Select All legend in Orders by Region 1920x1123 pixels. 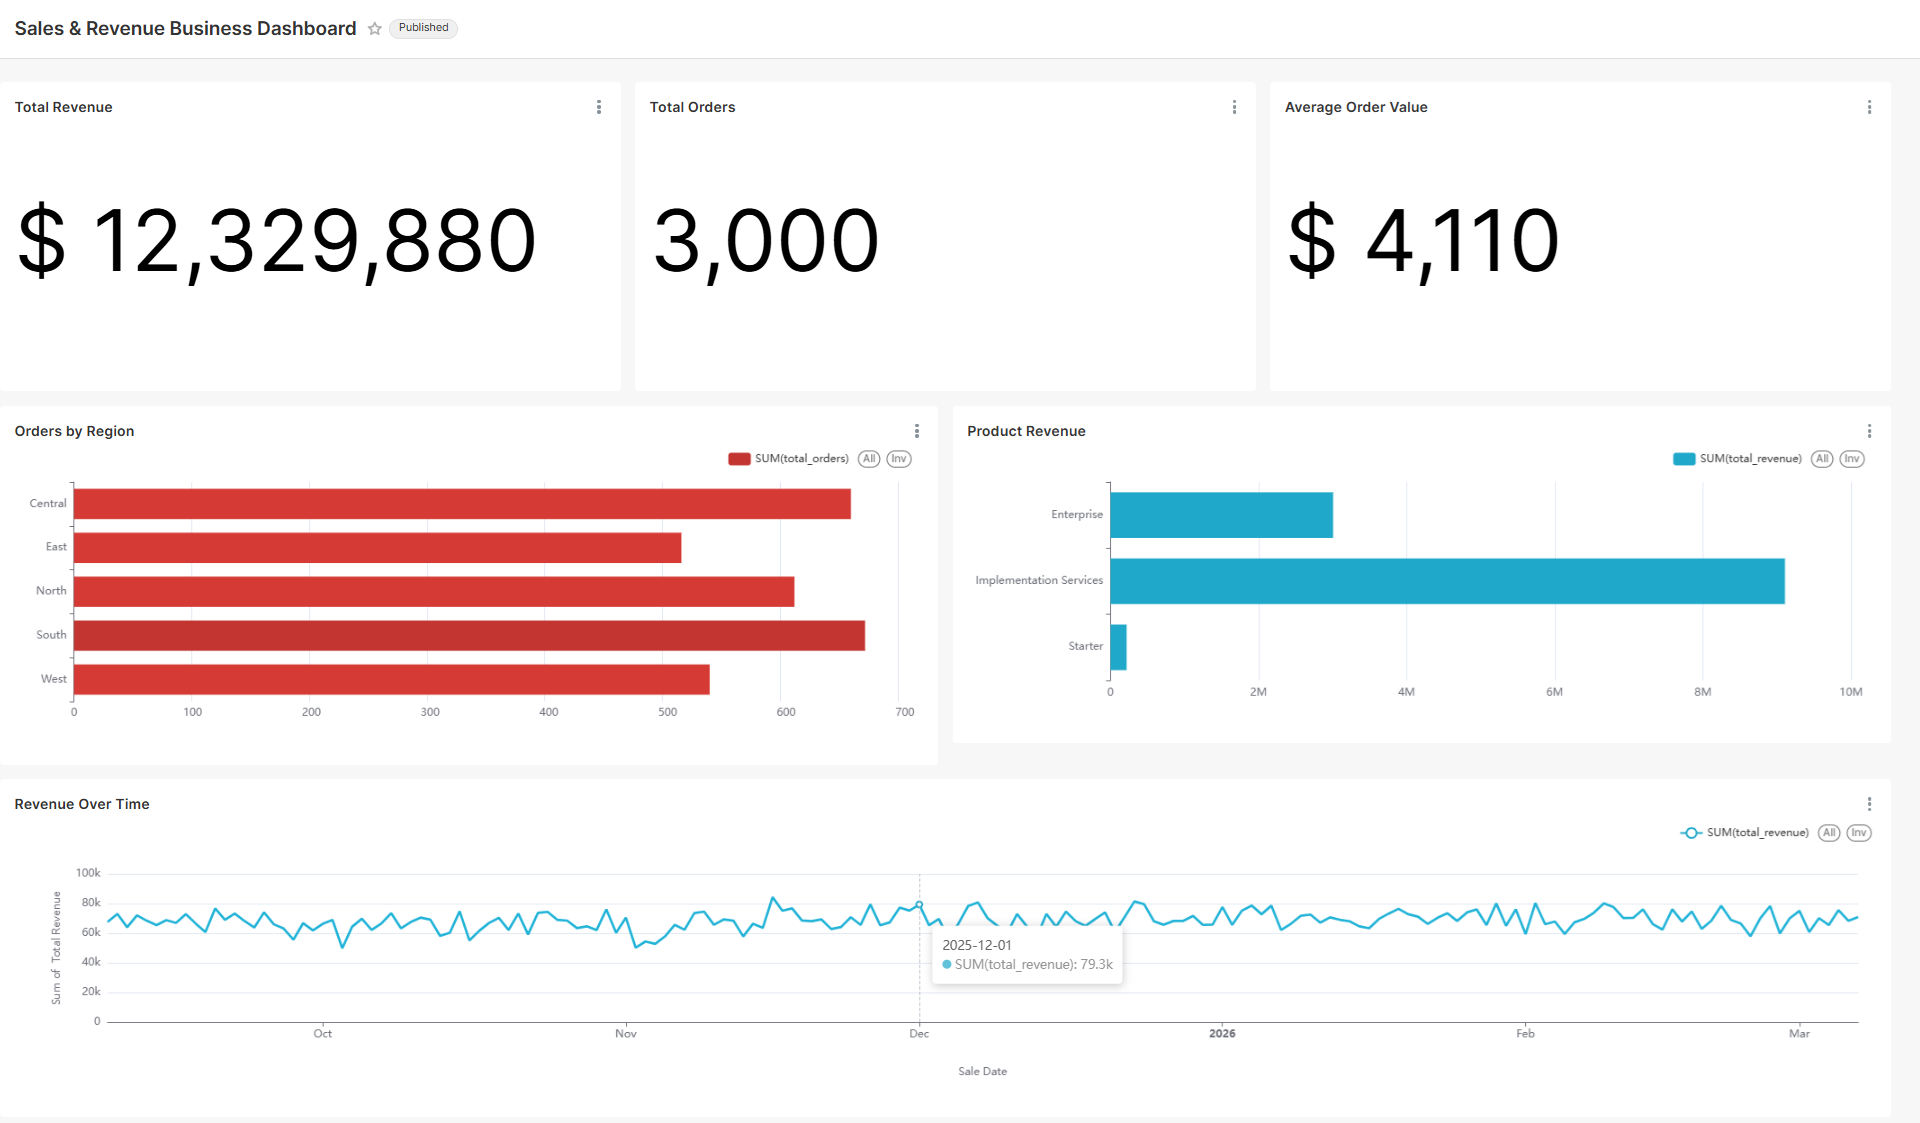pyautogui.click(x=869, y=459)
